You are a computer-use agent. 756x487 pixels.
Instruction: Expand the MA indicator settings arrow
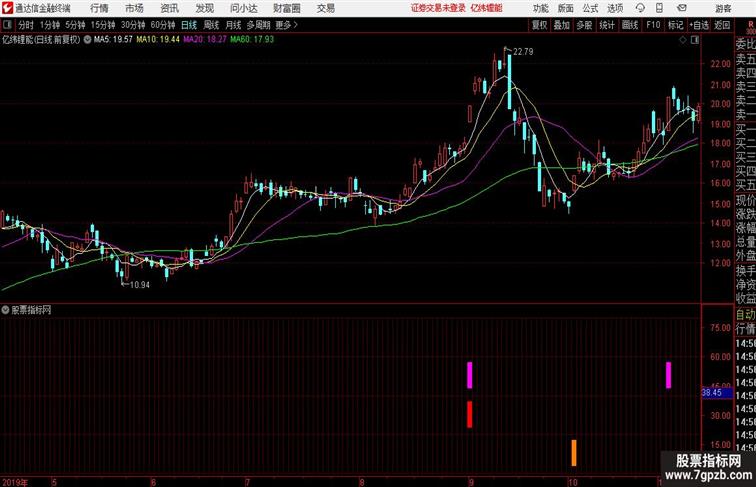point(87,40)
